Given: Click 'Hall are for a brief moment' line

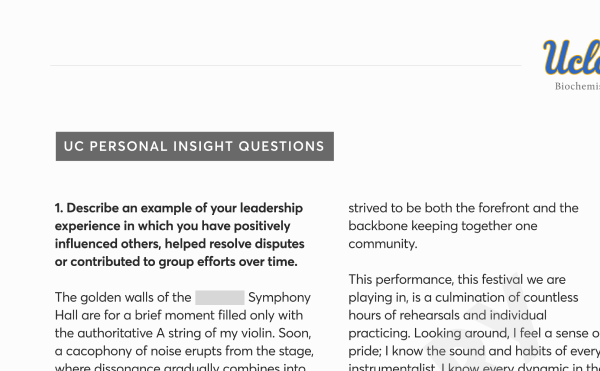Looking at the screenshot, I should [x=179, y=316].
